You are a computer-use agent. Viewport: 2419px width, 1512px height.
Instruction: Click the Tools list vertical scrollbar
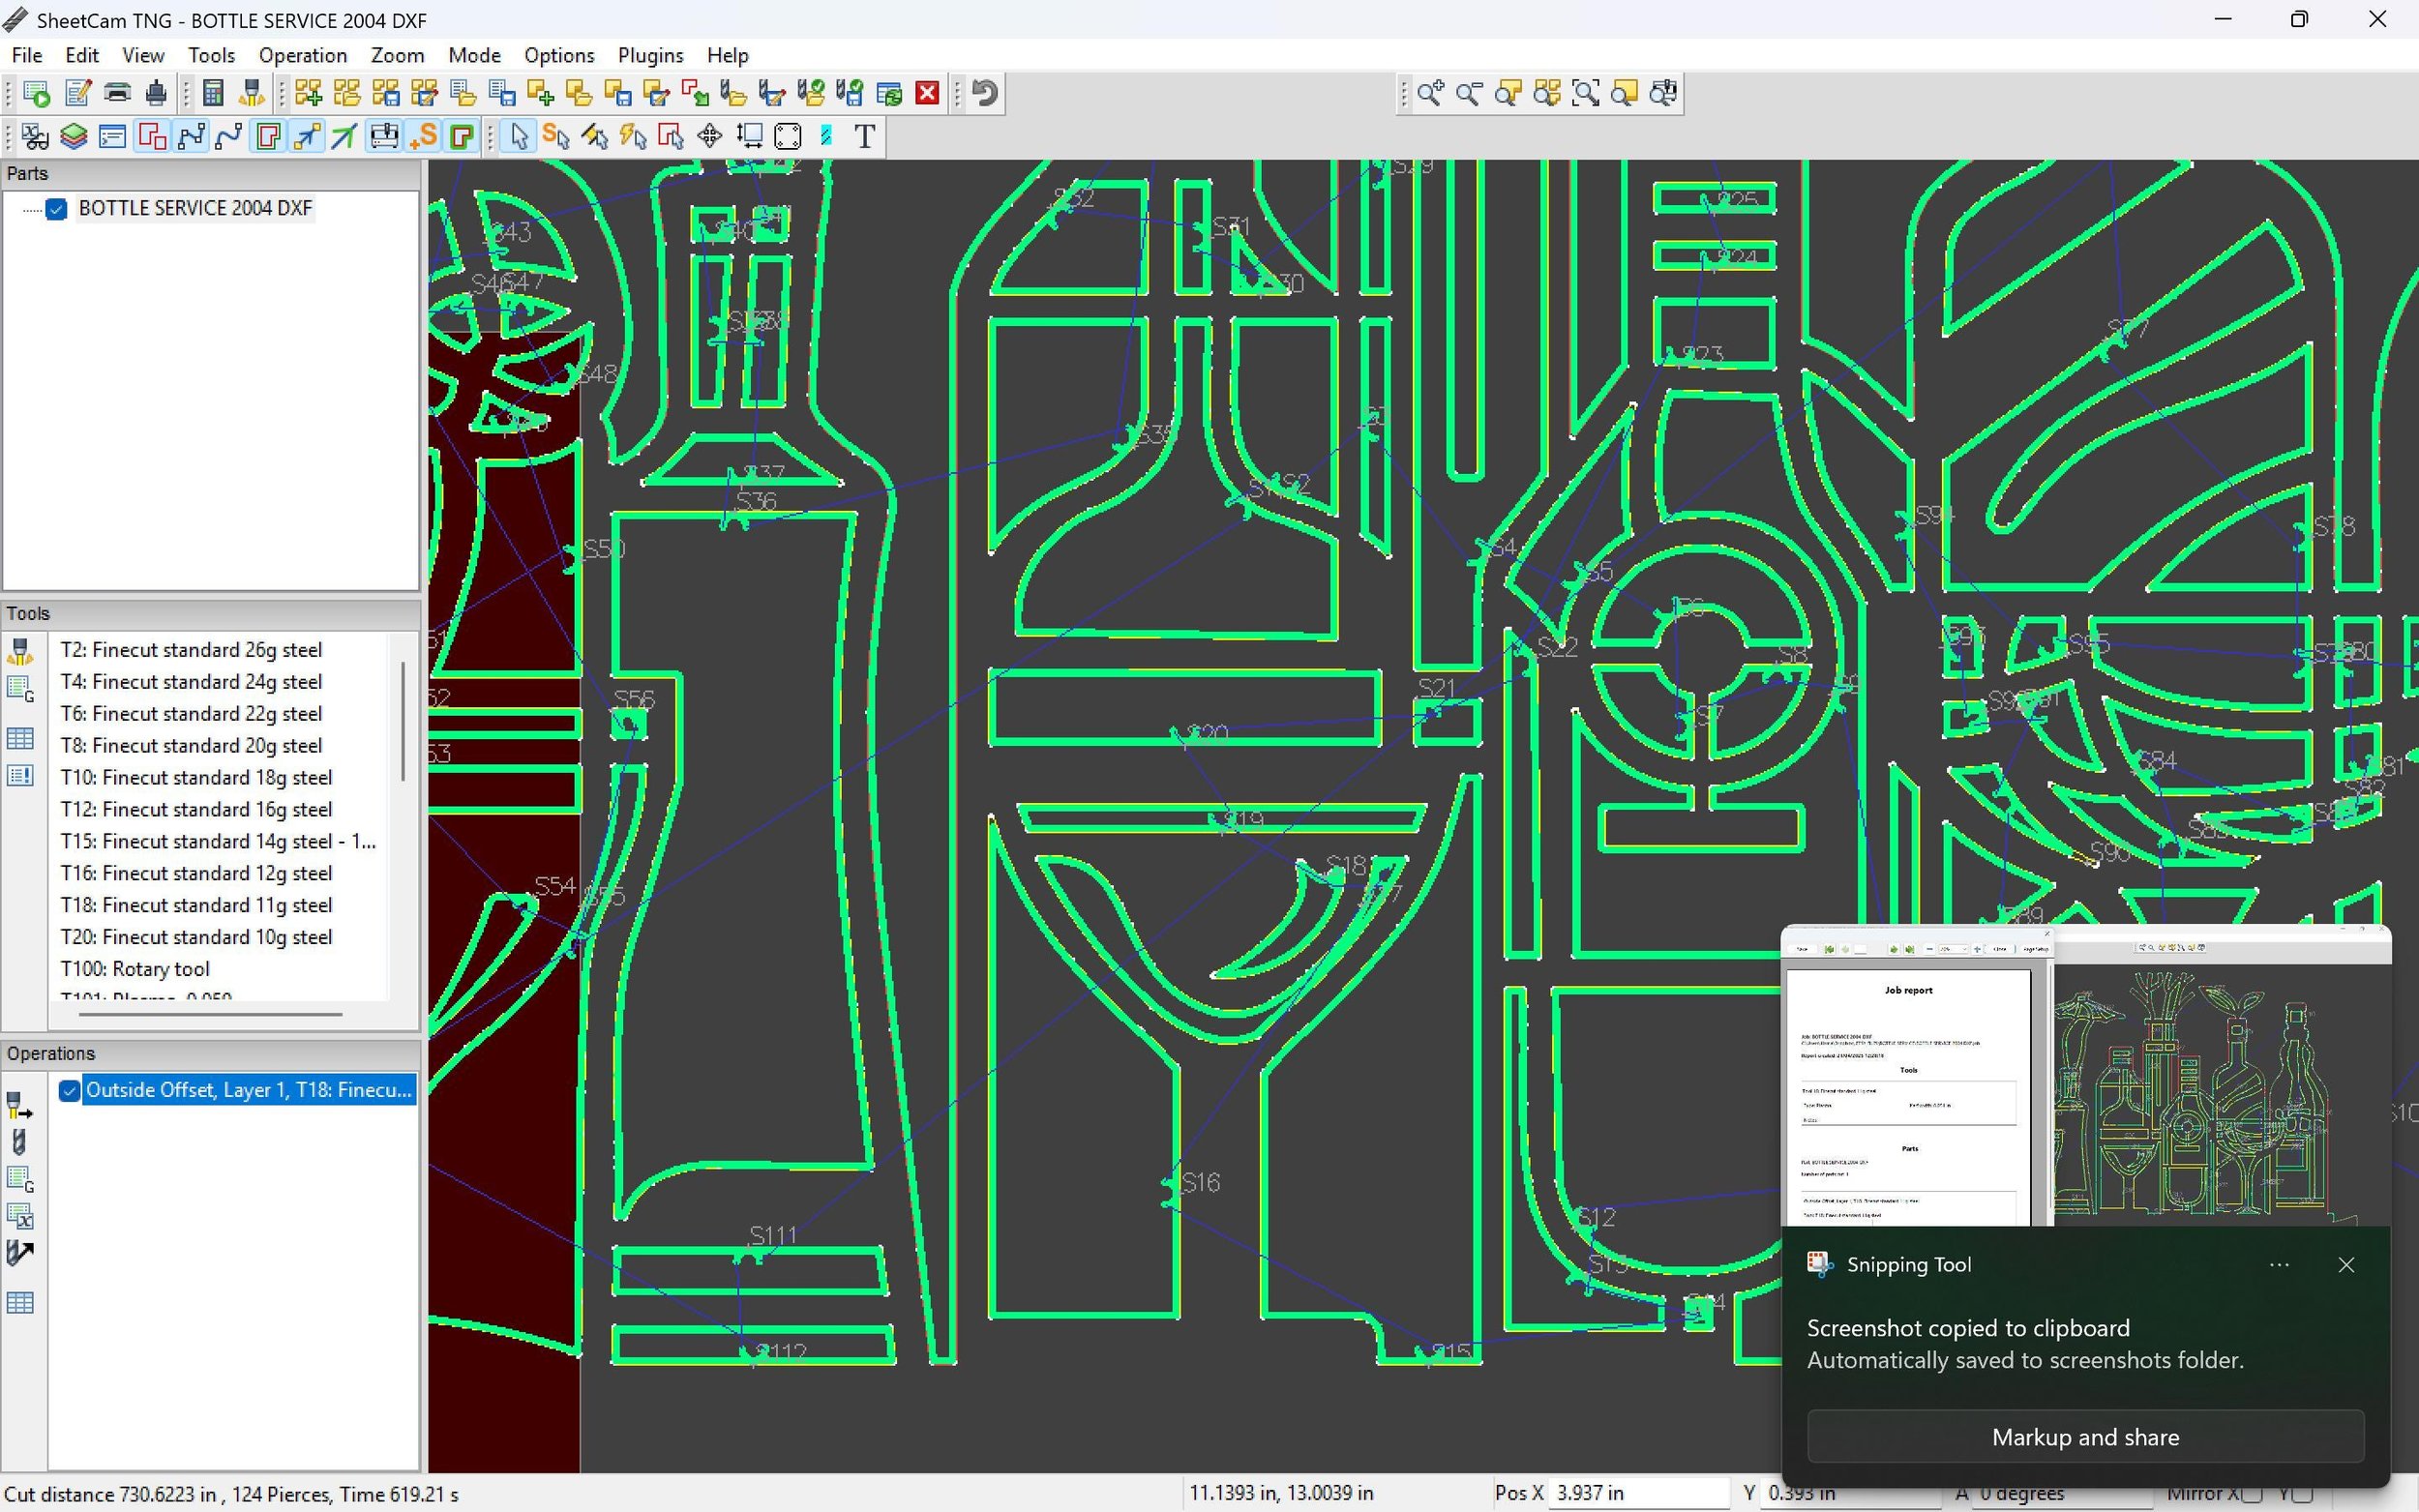(403, 720)
